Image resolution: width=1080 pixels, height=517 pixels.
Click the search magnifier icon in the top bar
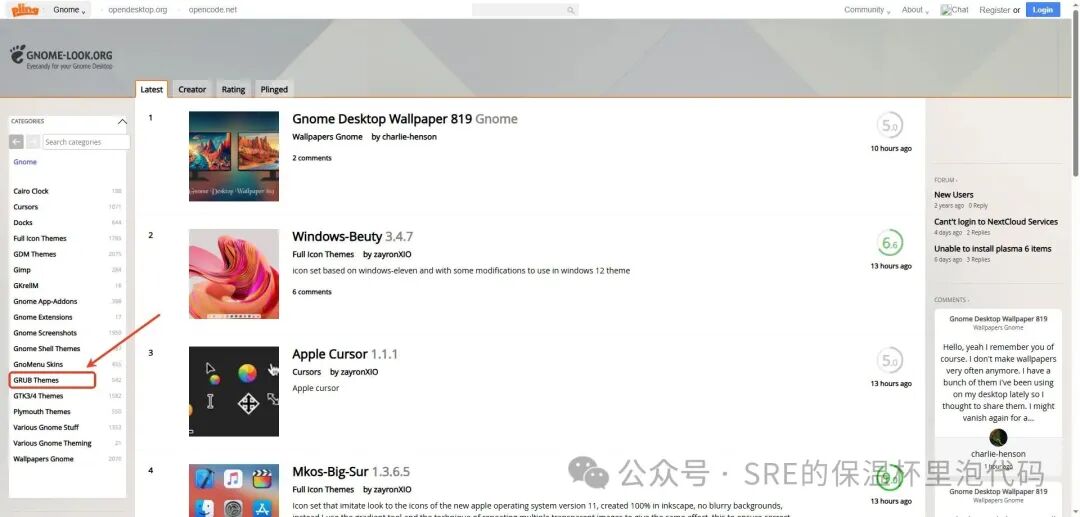570,10
